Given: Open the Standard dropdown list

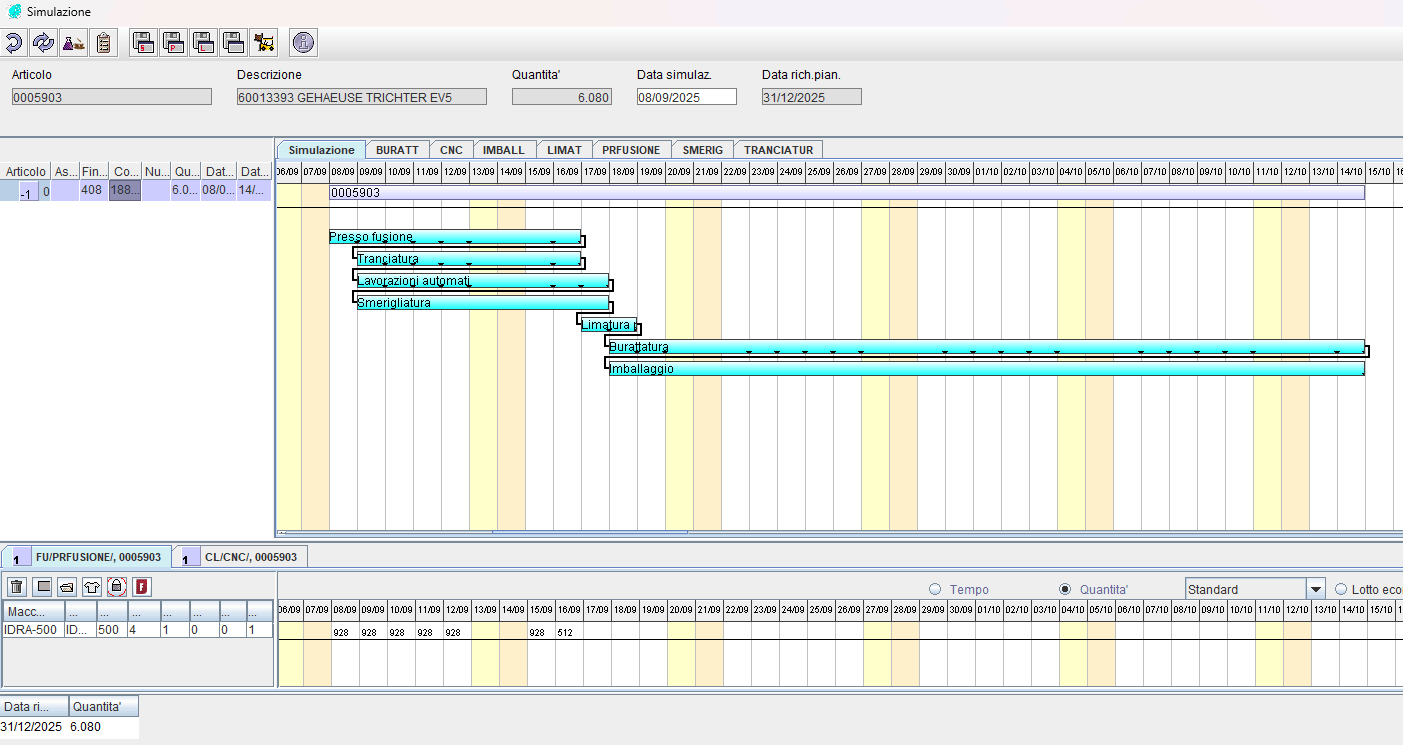Looking at the screenshot, I should pyautogui.click(x=1316, y=589).
